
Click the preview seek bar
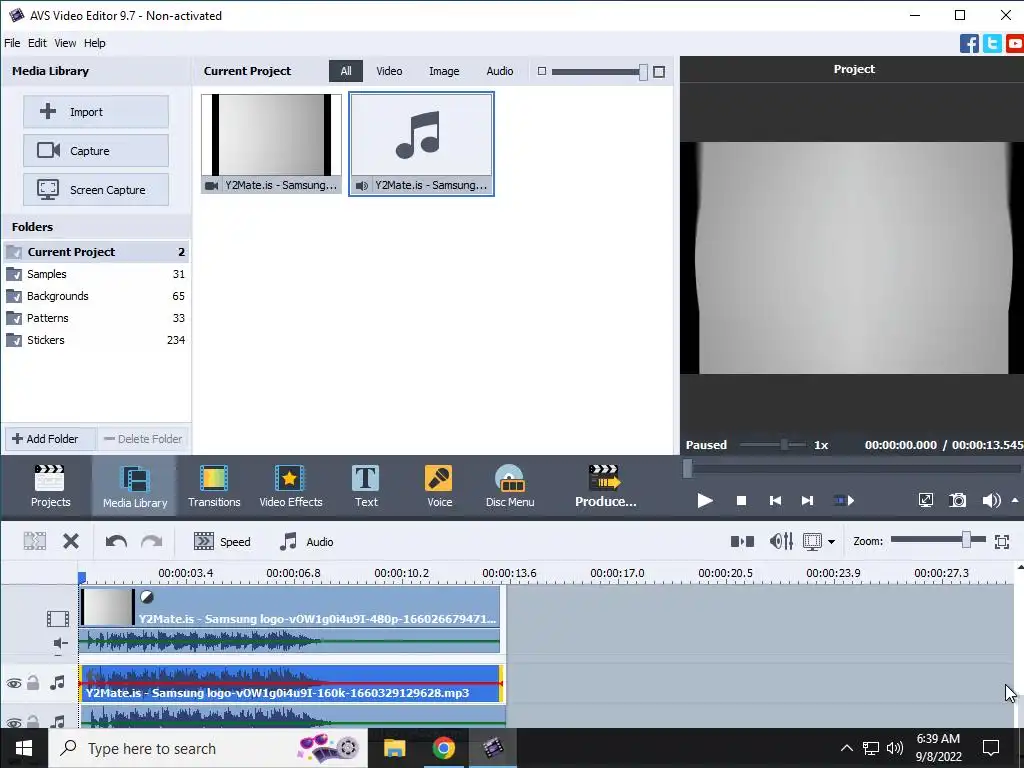852,468
